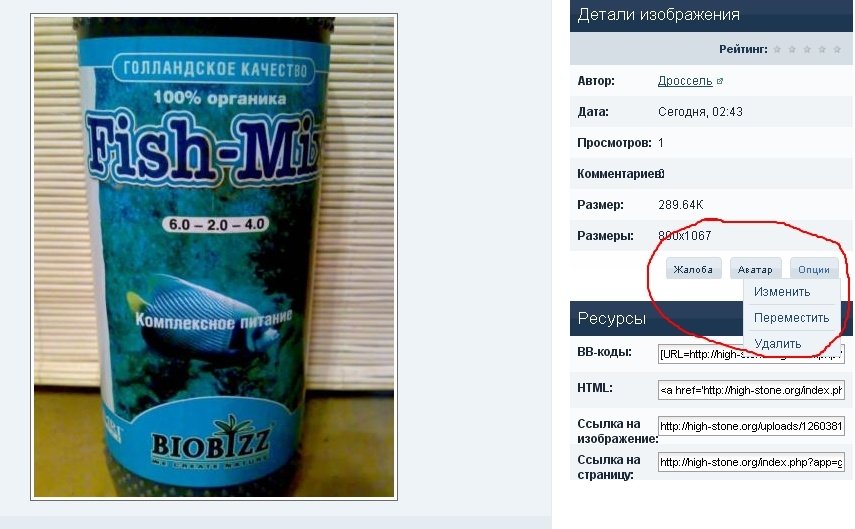This screenshot has width=855, height=529.
Task: Rate the image with the fourth star
Action: 822,50
